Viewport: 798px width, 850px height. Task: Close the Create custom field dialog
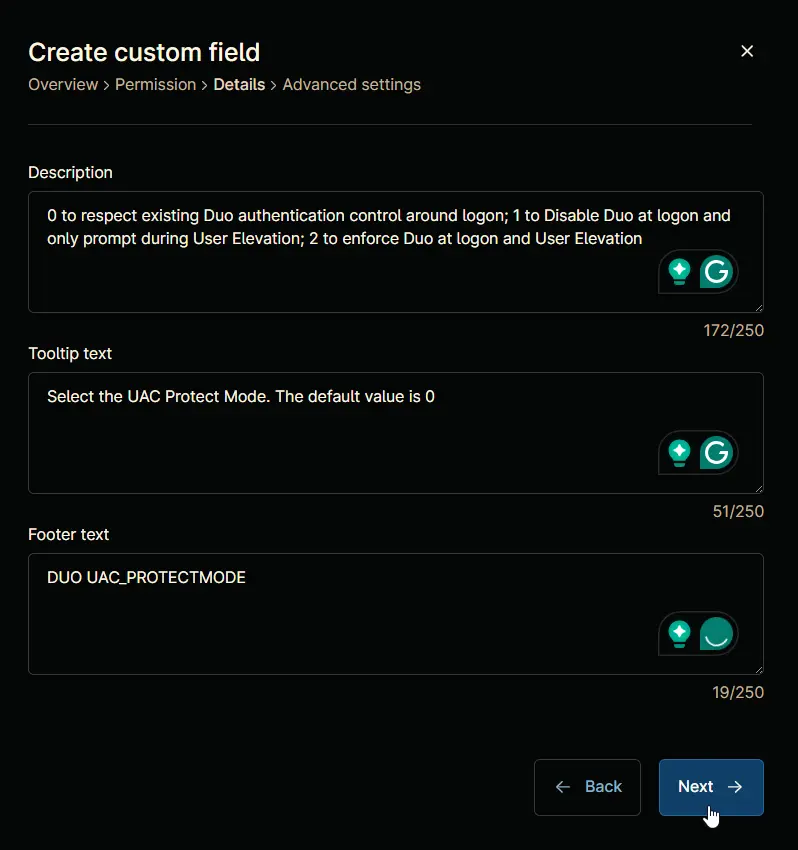coord(747,51)
